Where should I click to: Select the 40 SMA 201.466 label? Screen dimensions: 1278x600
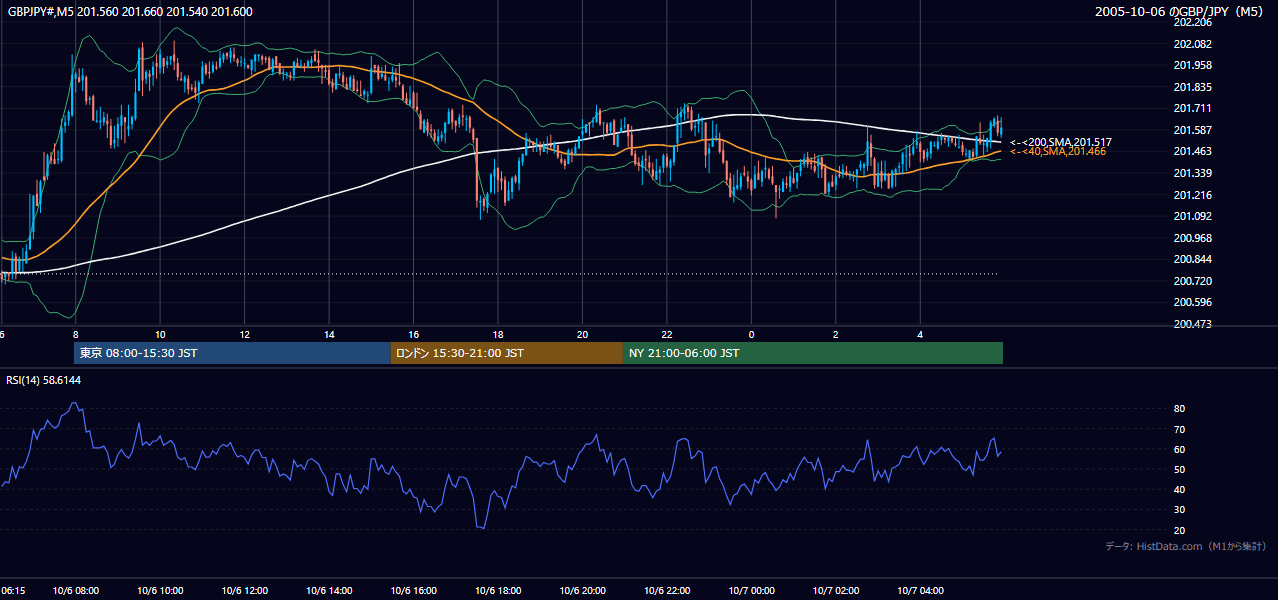tap(1058, 151)
